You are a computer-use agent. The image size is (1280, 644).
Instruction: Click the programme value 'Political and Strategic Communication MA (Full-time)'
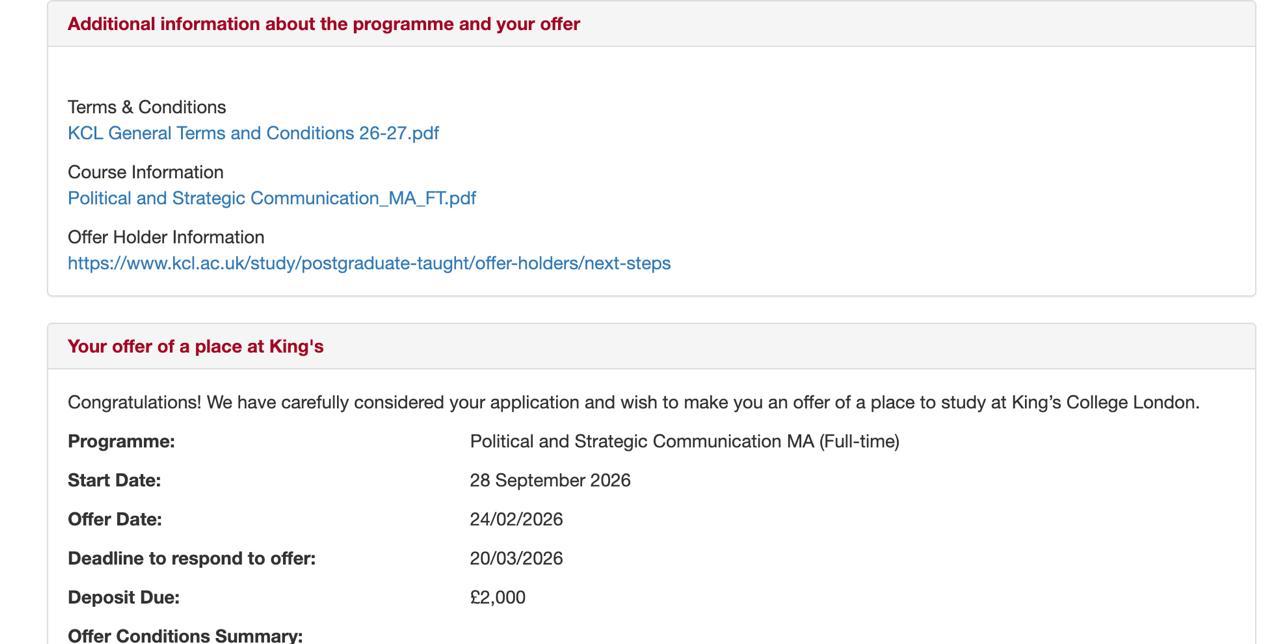tap(684, 441)
